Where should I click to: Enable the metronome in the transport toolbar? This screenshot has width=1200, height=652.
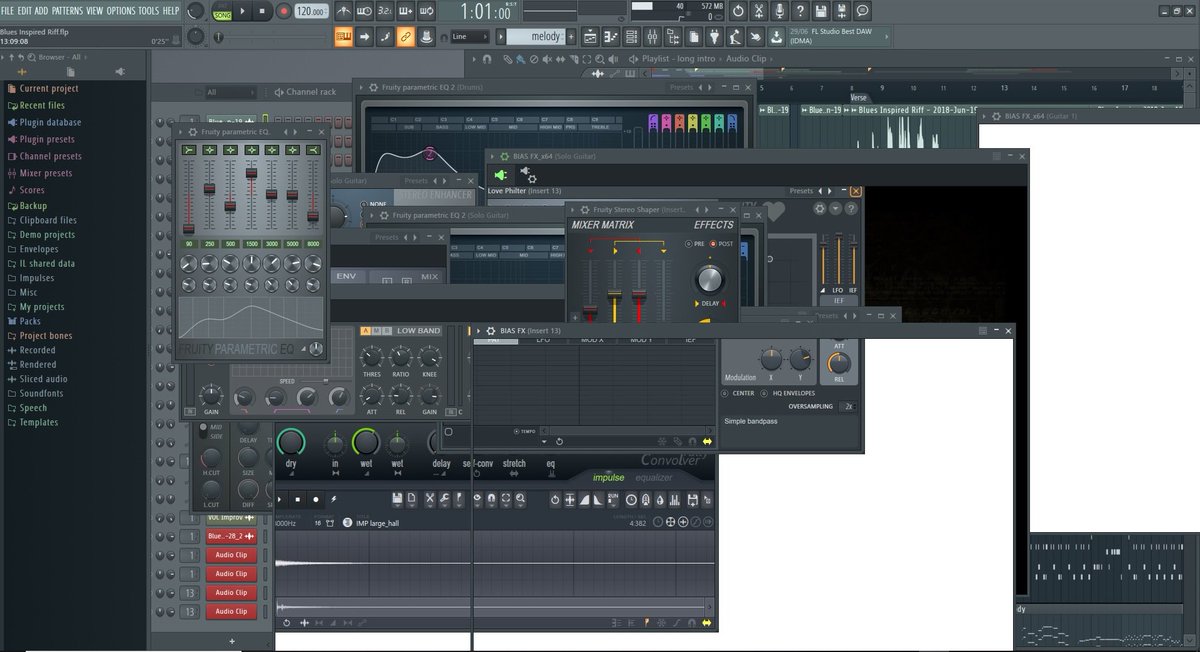coord(343,12)
